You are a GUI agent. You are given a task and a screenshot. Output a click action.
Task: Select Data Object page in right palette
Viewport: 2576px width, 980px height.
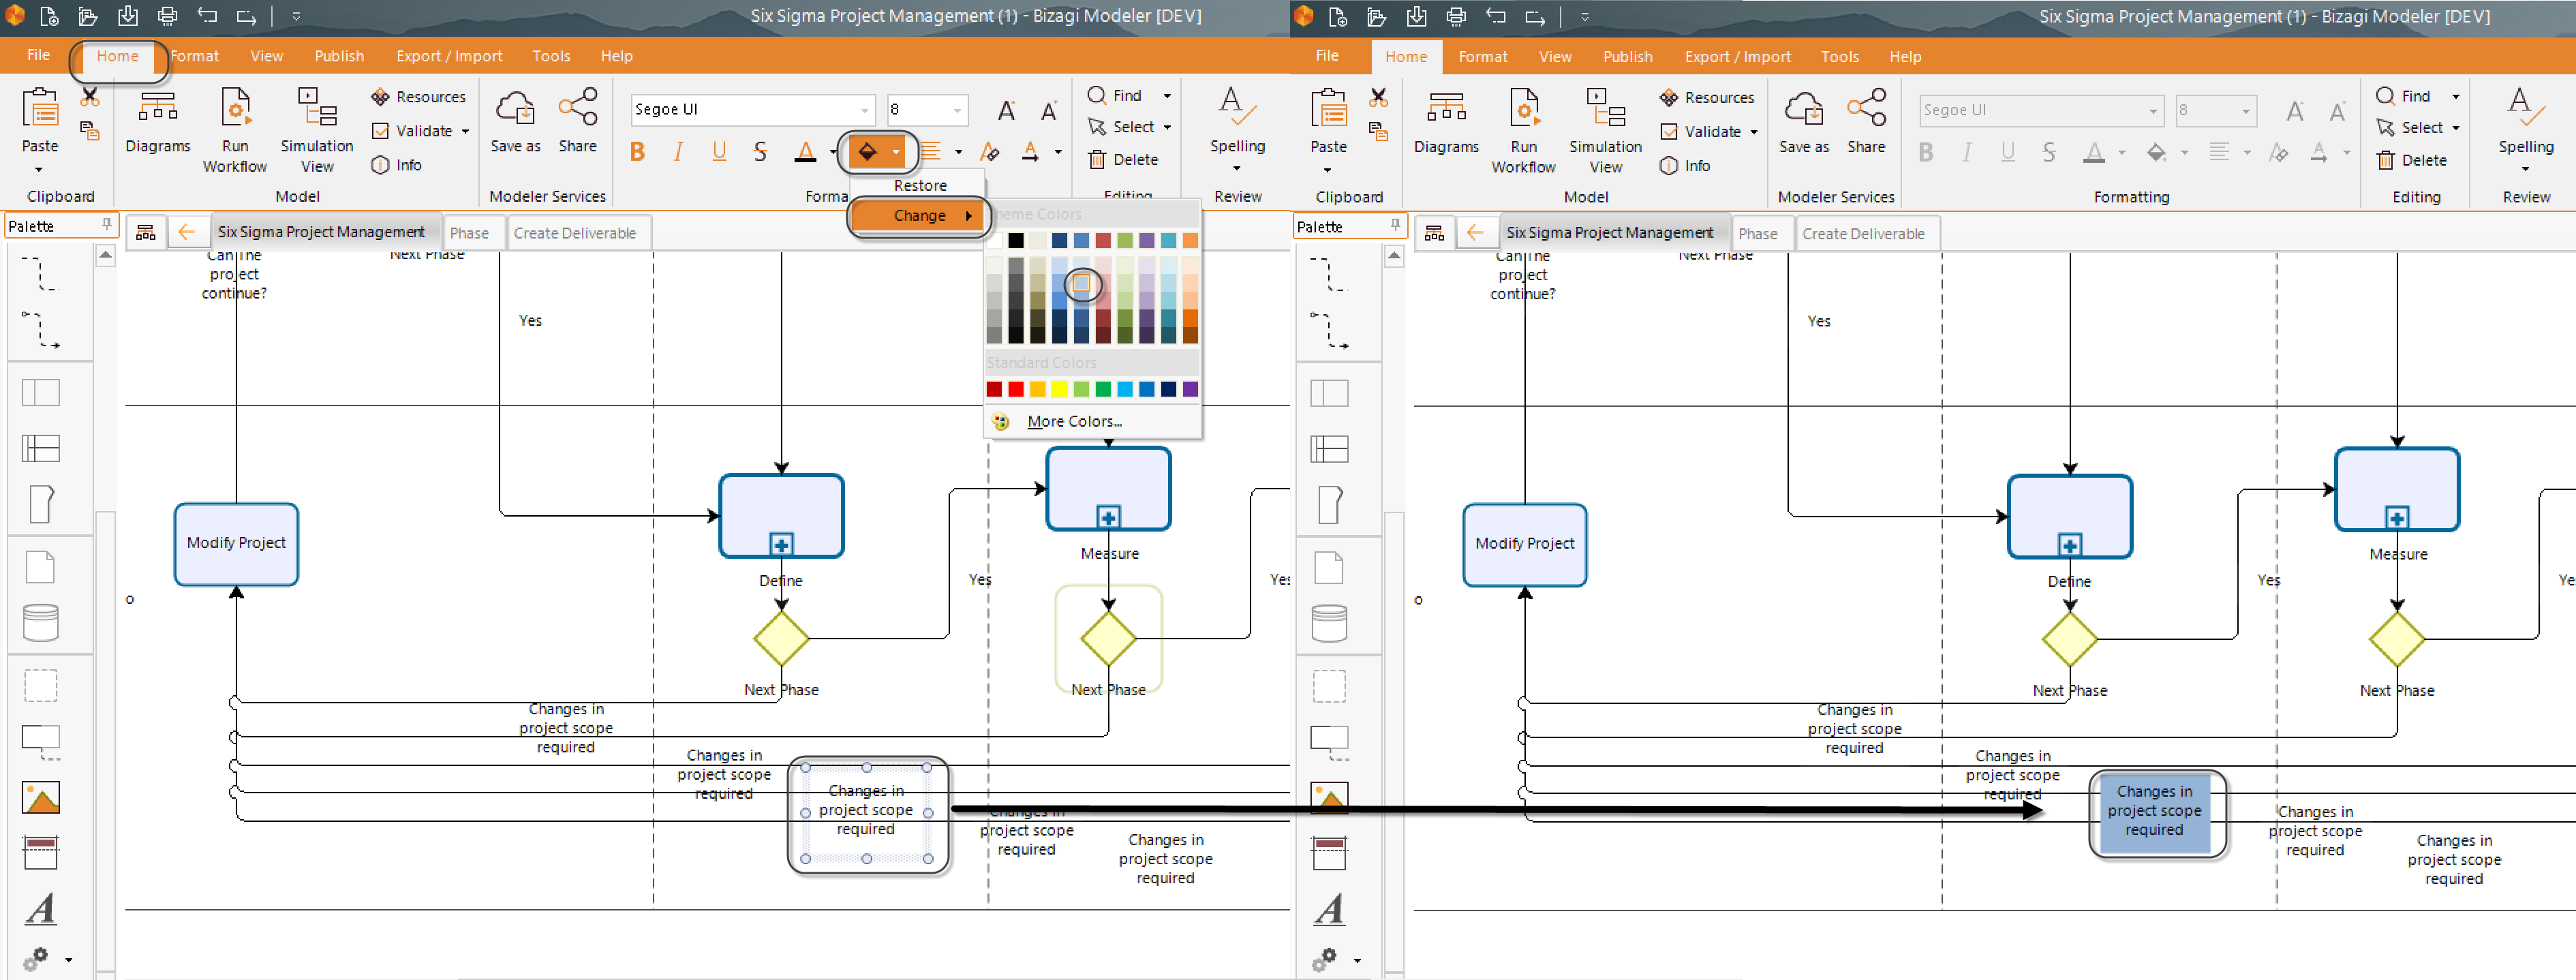1329,567
